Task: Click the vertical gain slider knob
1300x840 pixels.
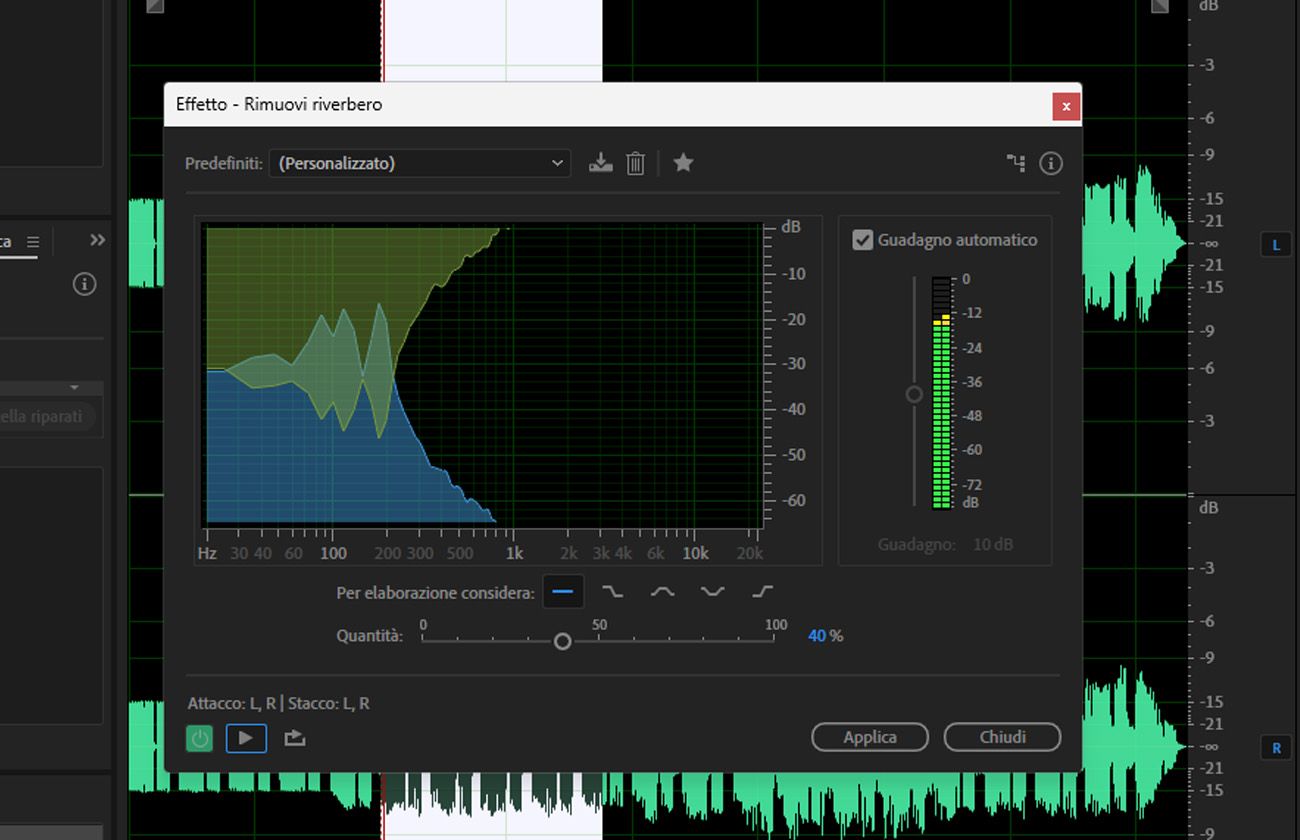Action: (914, 395)
